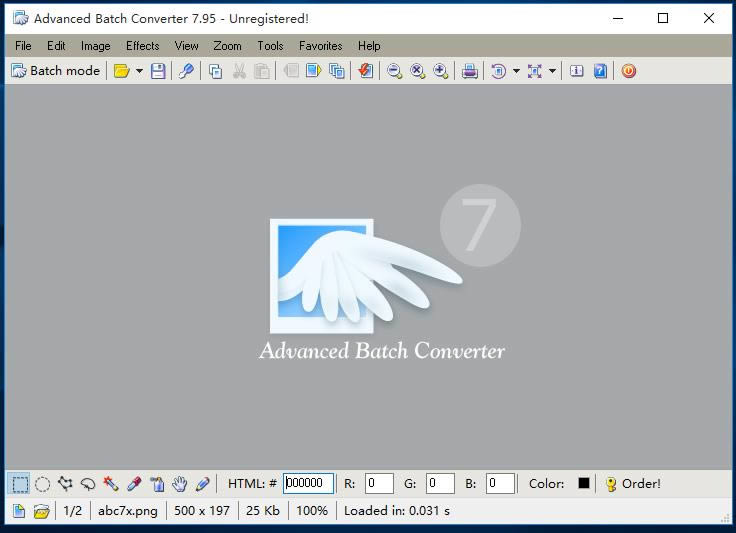Click the '1/2' image counter in the status bar
Viewport: 736px width, 533px height.
pos(72,511)
